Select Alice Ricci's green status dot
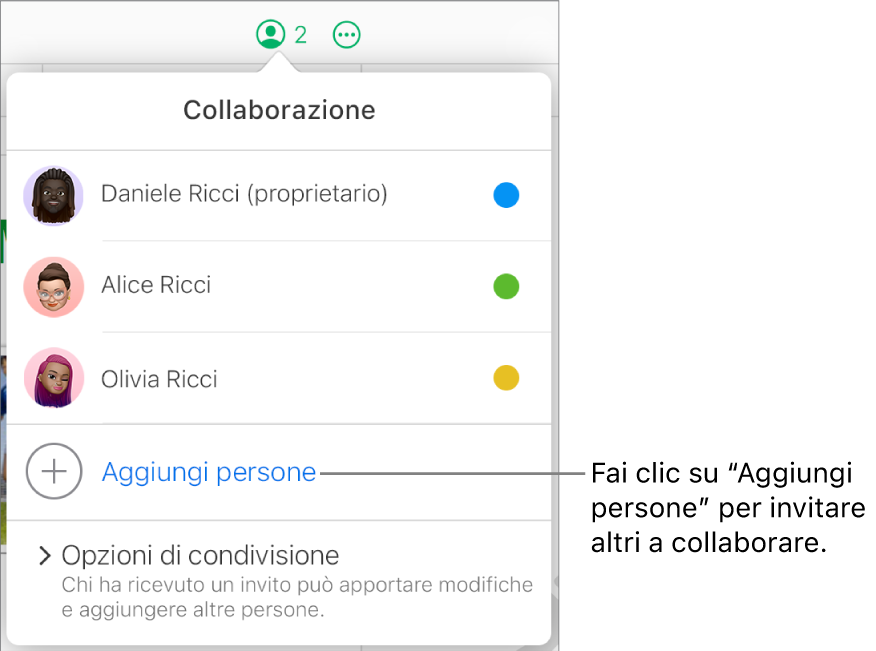876x651 pixels. click(506, 287)
